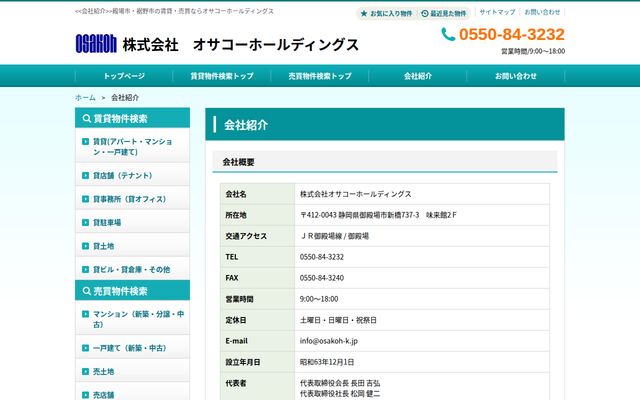Image resolution: width=640 pixels, height=400 pixels.
Task: Click the 株式会社 オサコーホールディングス header title
Action: [x=240, y=44]
